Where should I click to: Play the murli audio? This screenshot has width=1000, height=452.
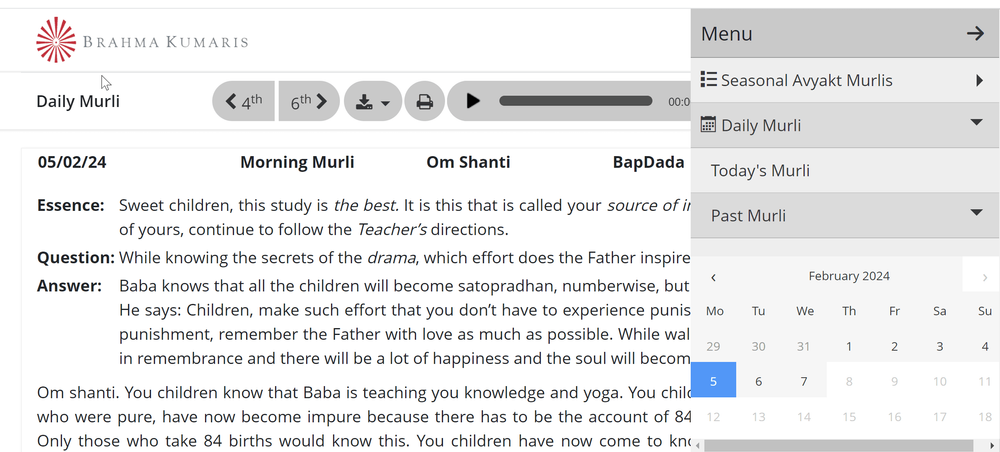(473, 101)
